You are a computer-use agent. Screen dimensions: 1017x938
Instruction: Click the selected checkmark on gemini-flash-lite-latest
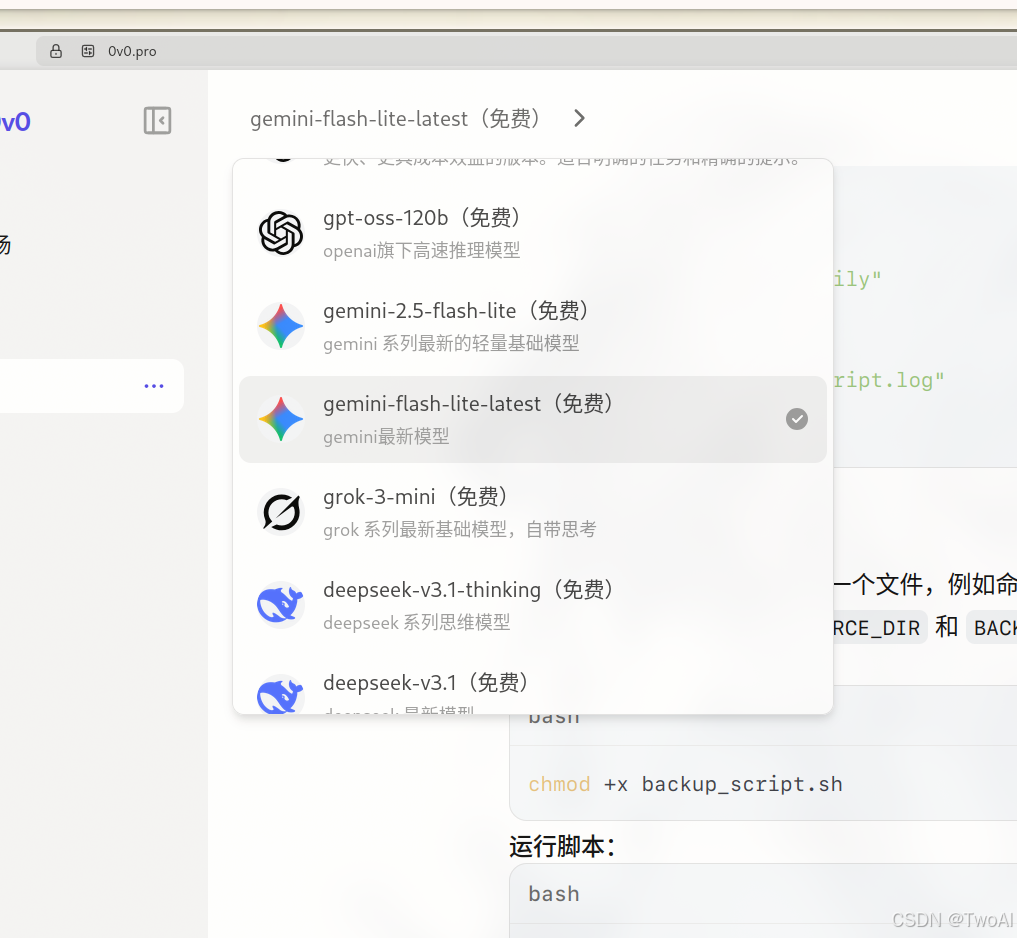coord(797,419)
